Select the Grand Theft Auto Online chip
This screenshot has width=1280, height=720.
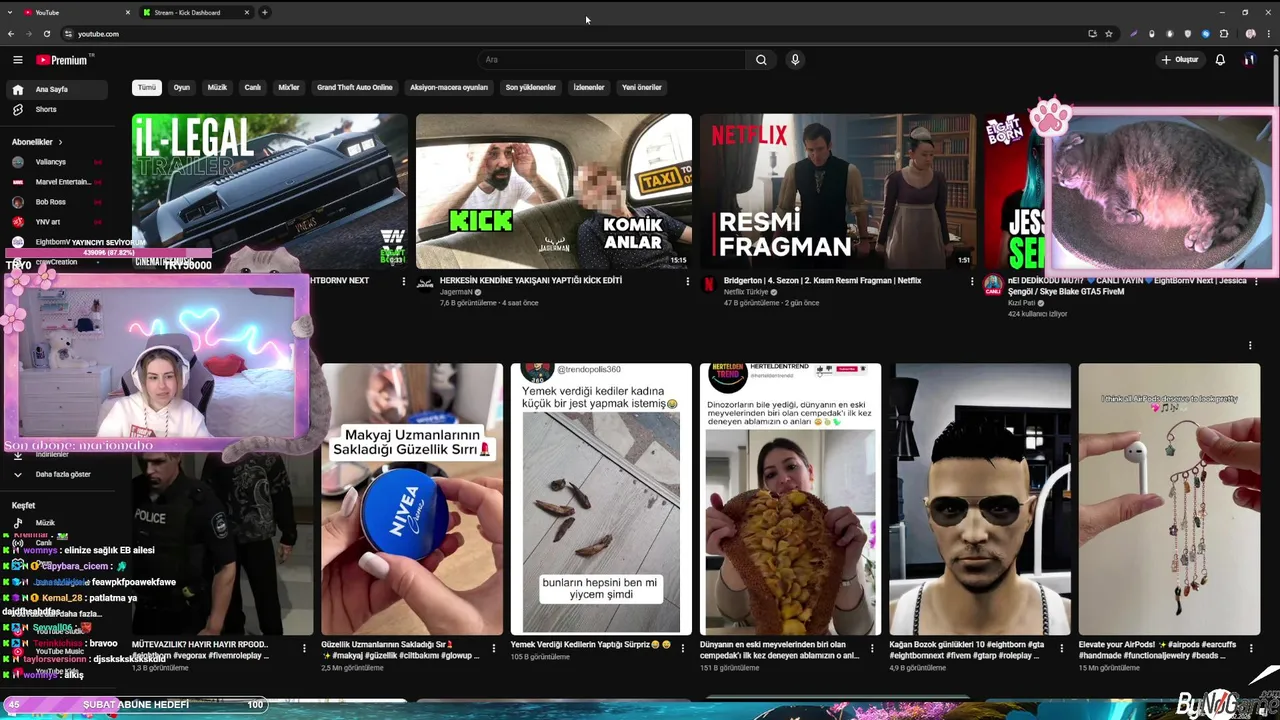click(355, 88)
